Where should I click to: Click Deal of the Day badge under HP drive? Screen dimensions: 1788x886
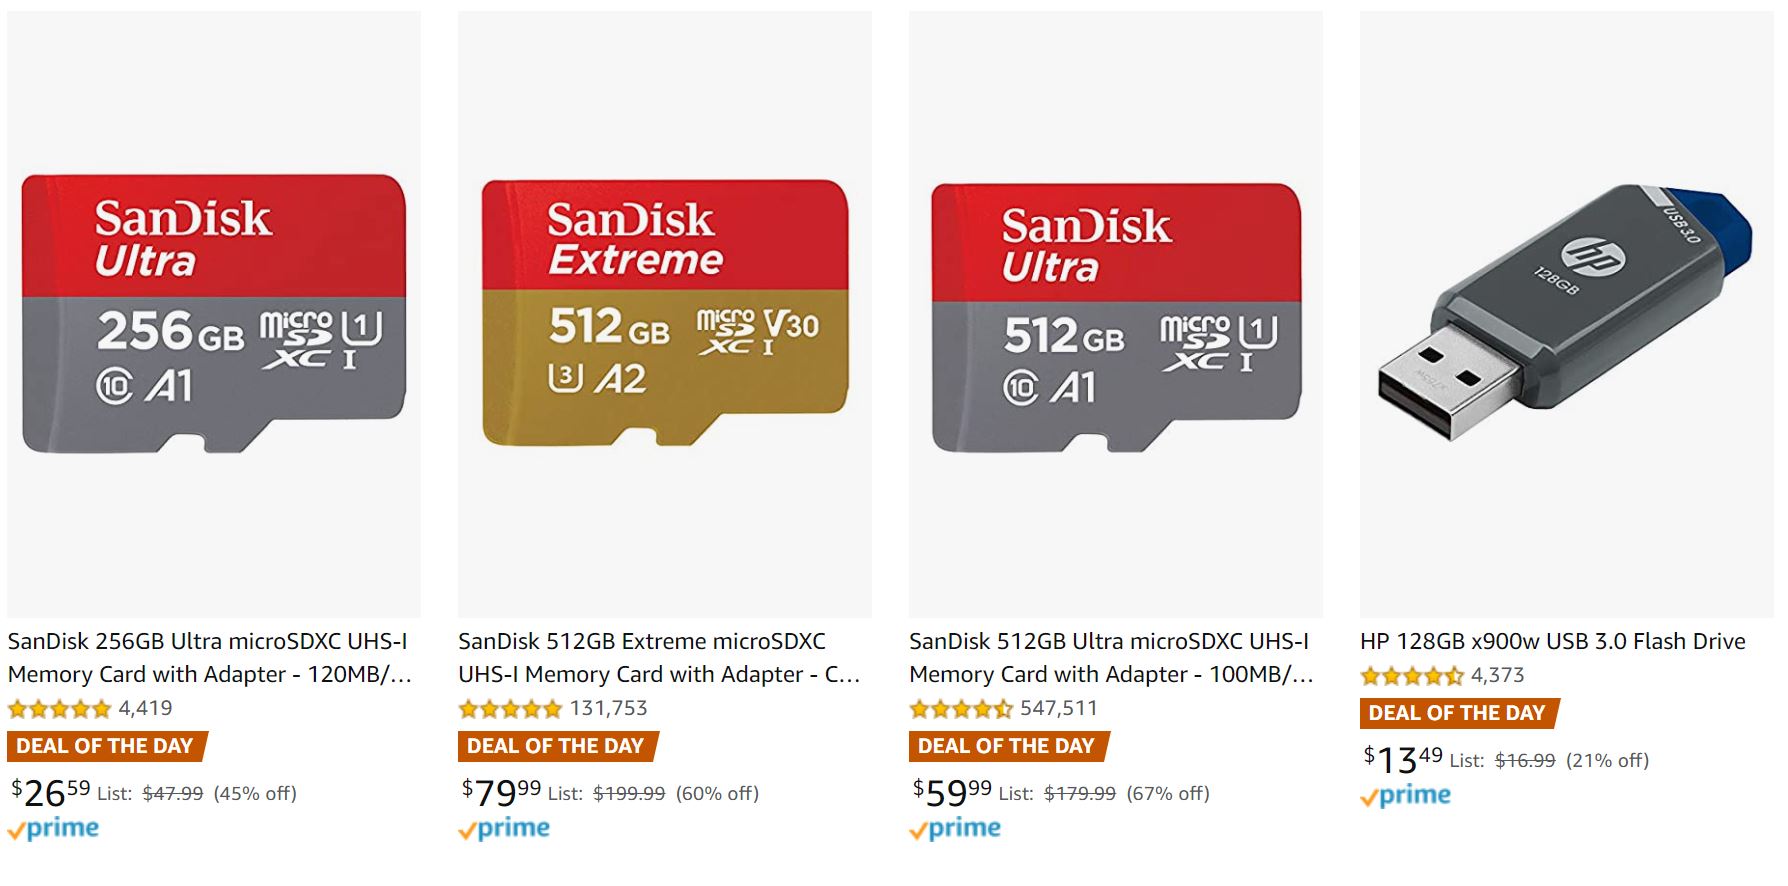[1457, 714]
